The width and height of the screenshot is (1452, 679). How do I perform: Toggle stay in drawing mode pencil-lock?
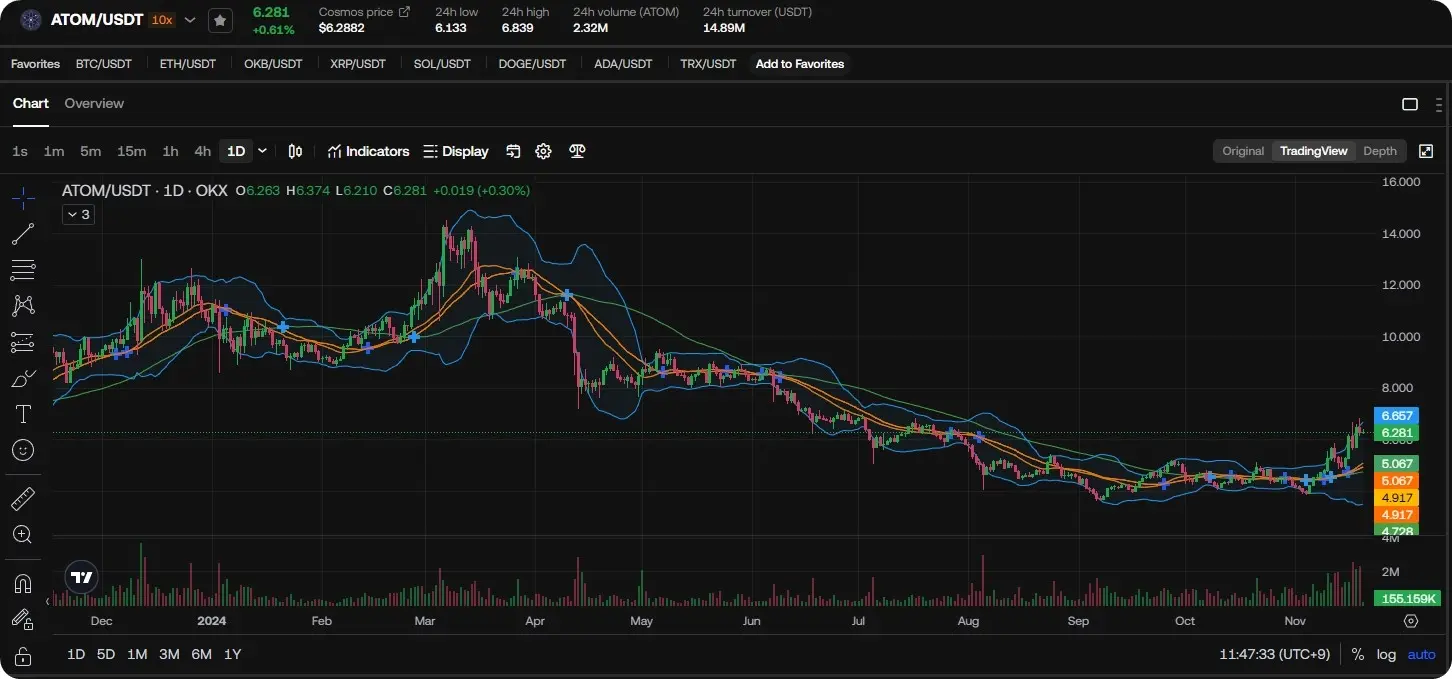click(x=23, y=620)
